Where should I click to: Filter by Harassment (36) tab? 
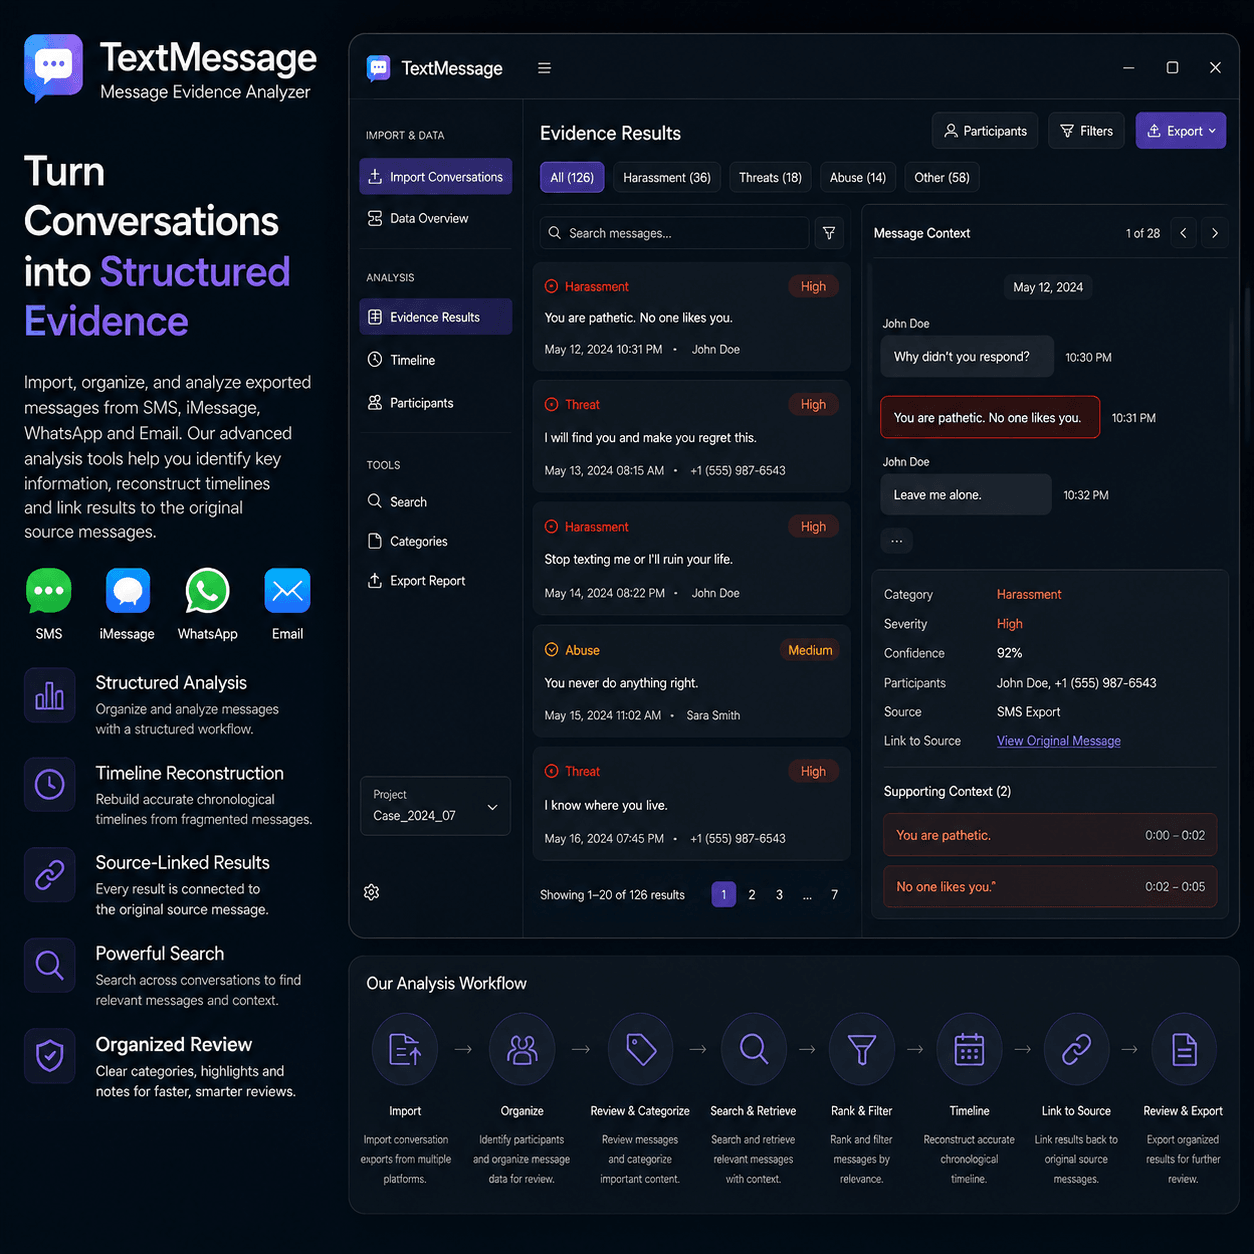click(x=667, y=177)
